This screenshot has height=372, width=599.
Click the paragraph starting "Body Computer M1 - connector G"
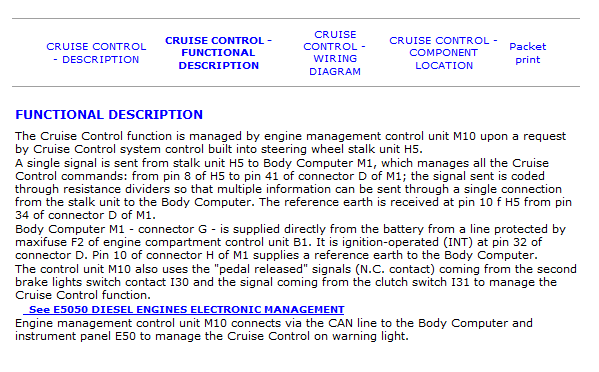click(x=290, y=242)
